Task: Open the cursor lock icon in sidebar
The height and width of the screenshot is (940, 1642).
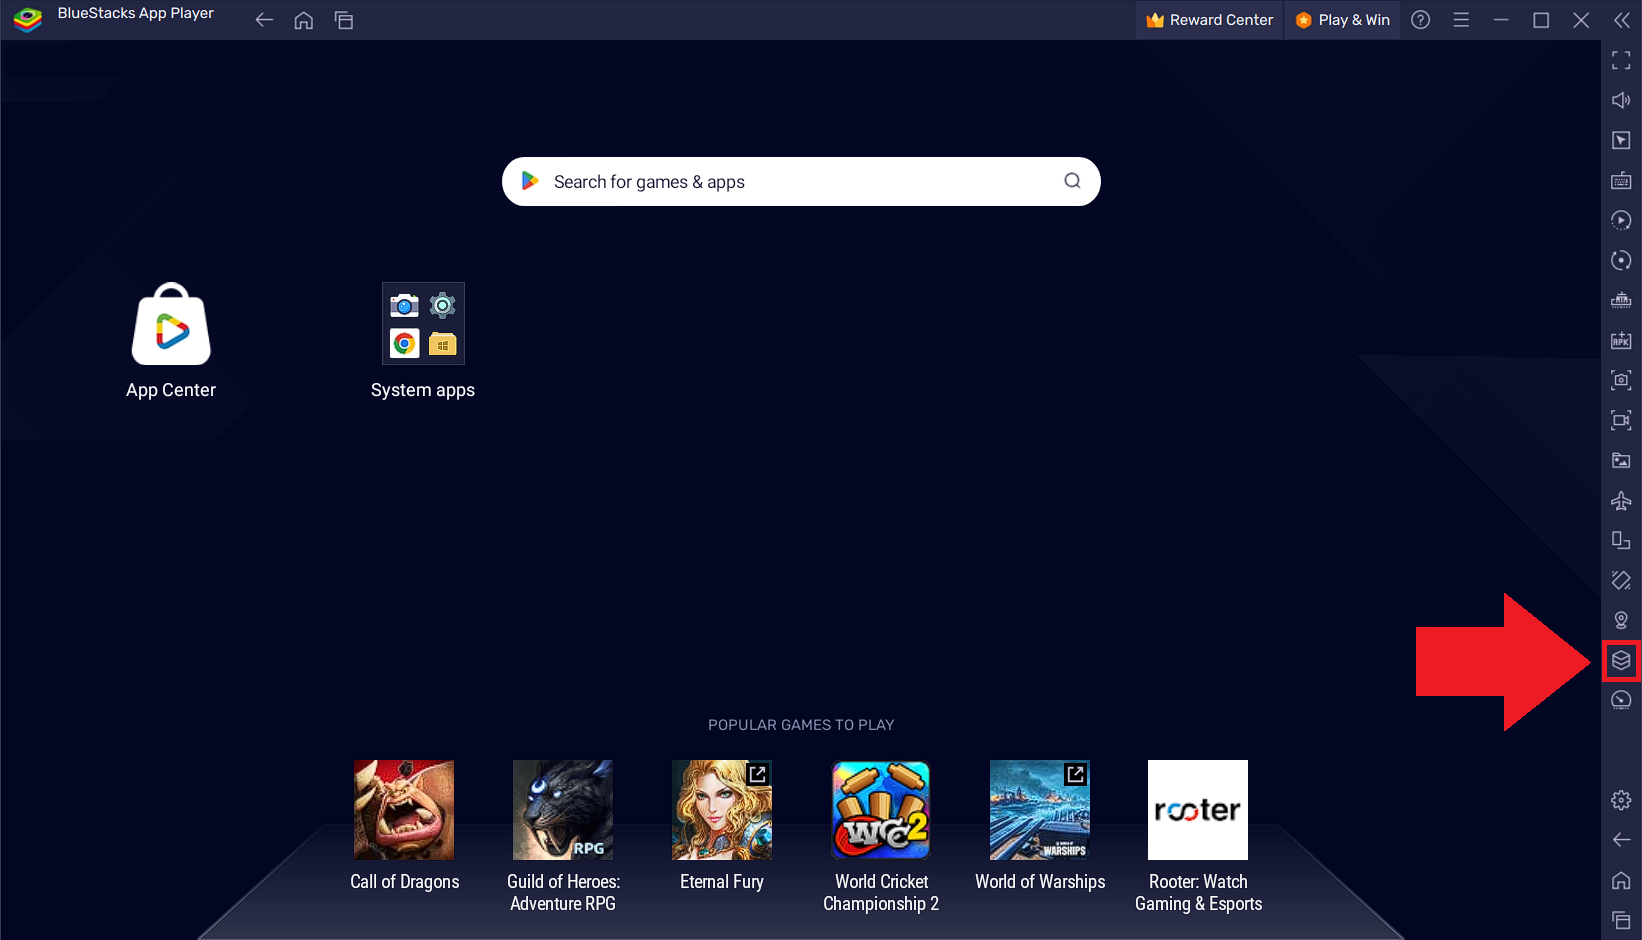Action: 1621,141
